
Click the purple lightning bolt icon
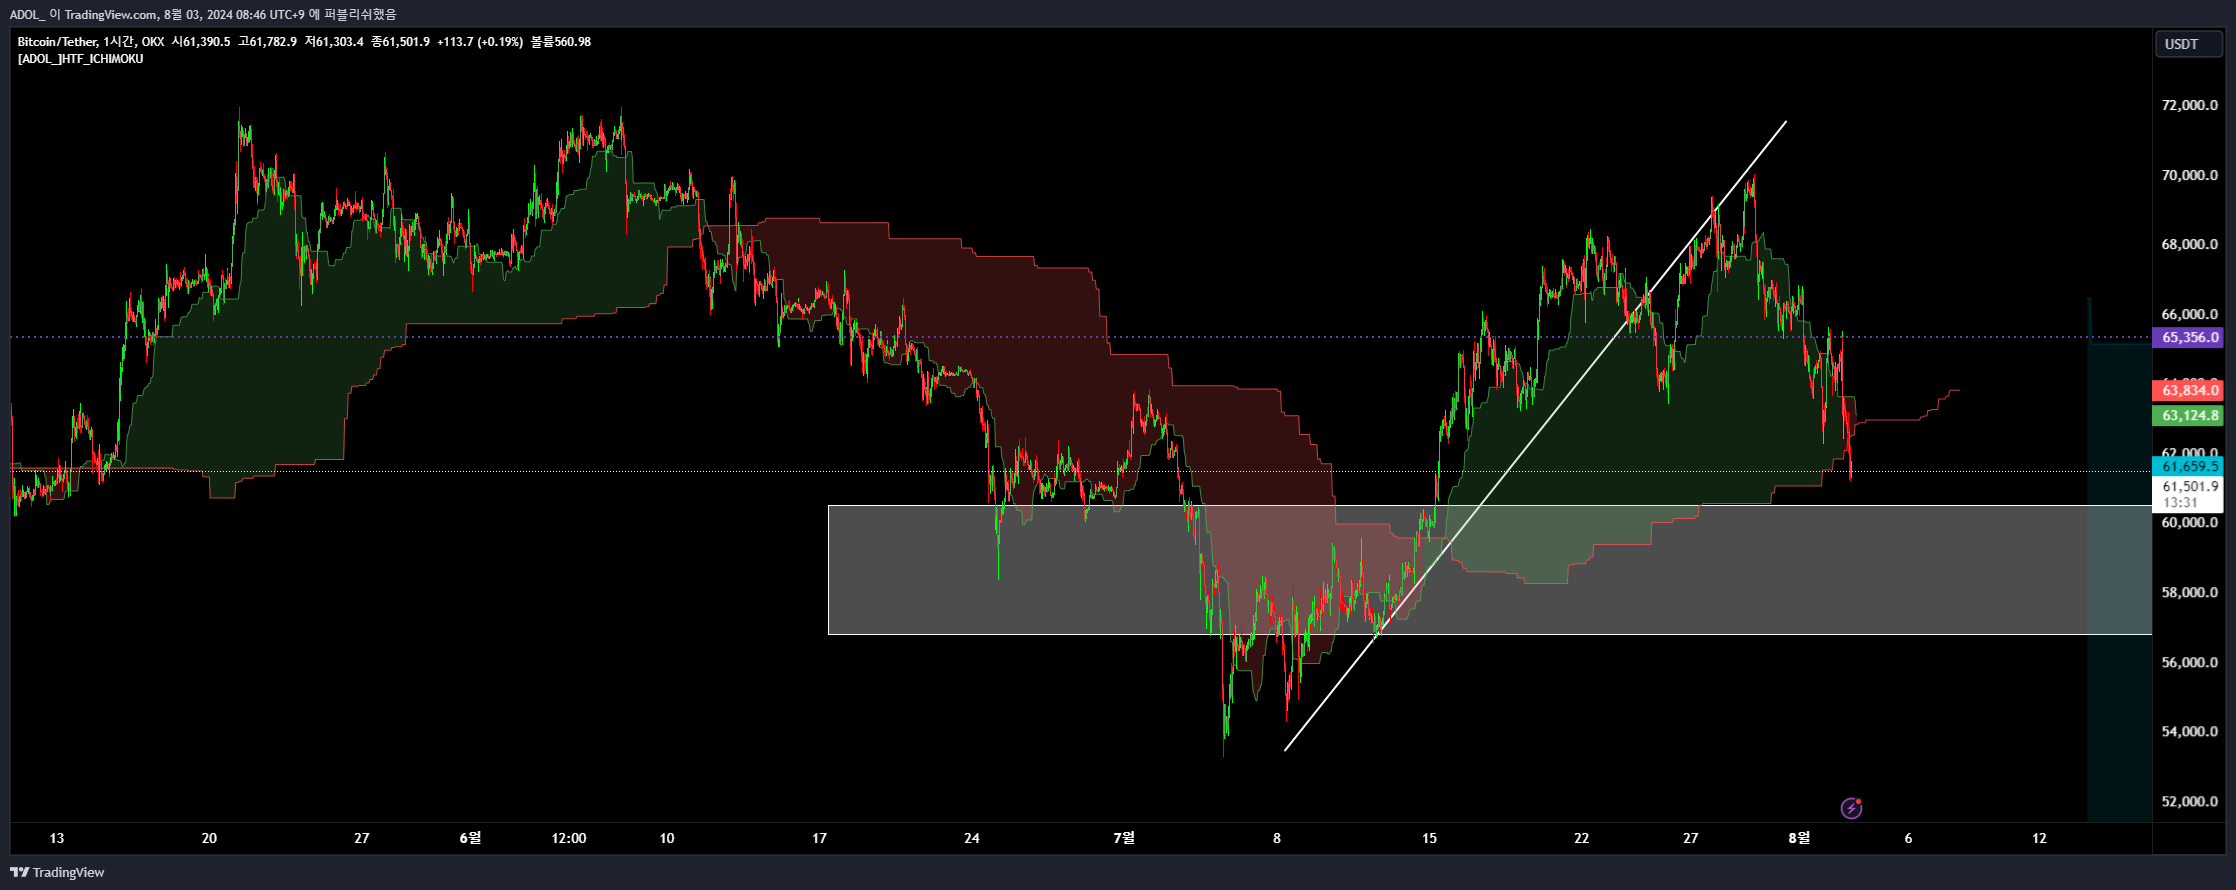(1851, 808)
